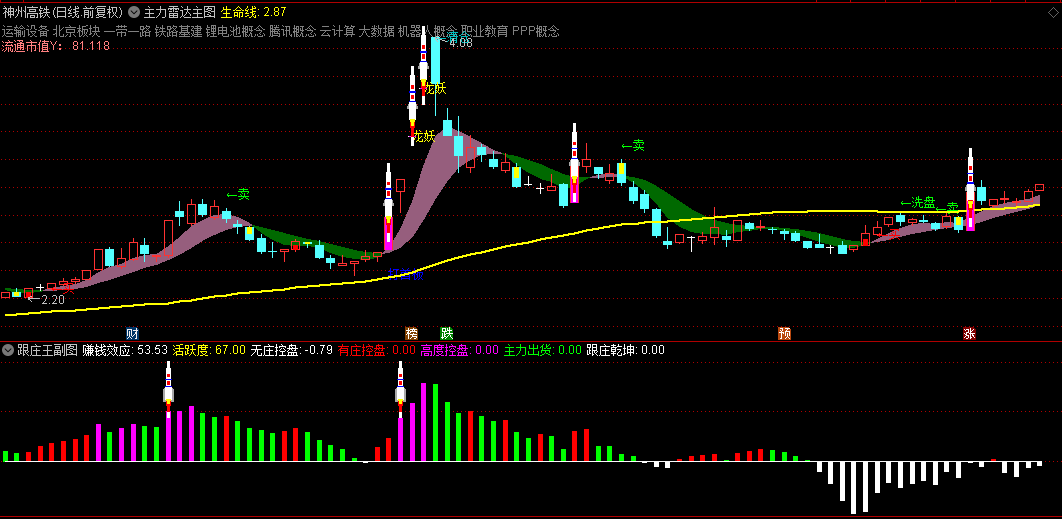Viewport: 1062px width, 519px height.
Task: Open the PPP概念 concept tag
Action: pos(536,30)
